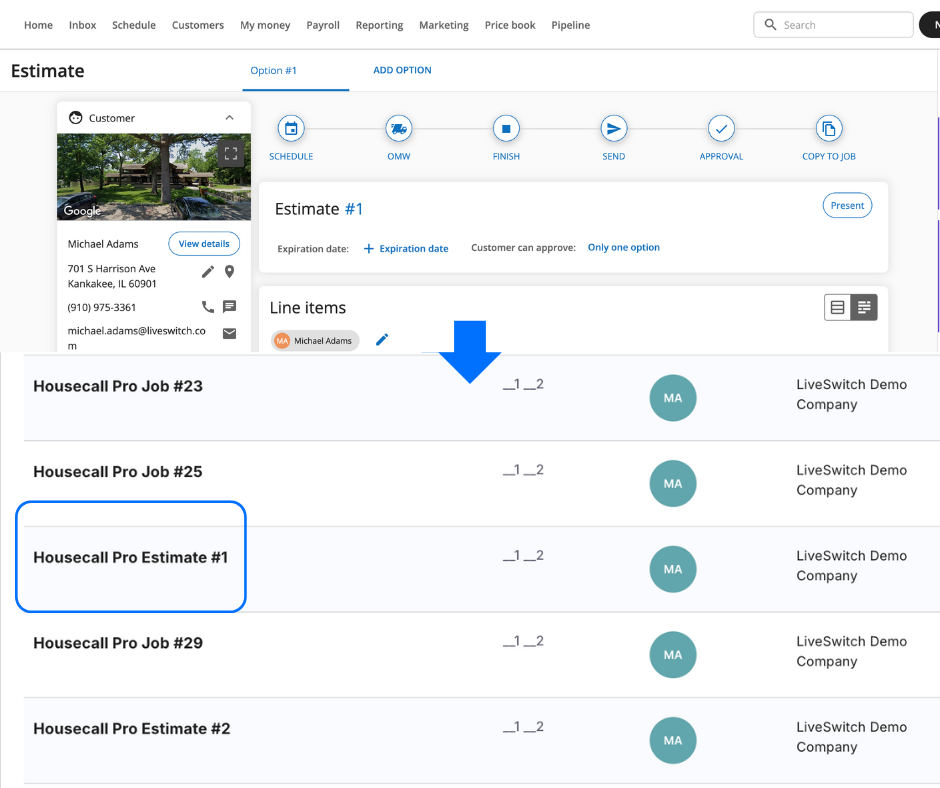
Task: Add an Expiration date
Action: [406, 248]
